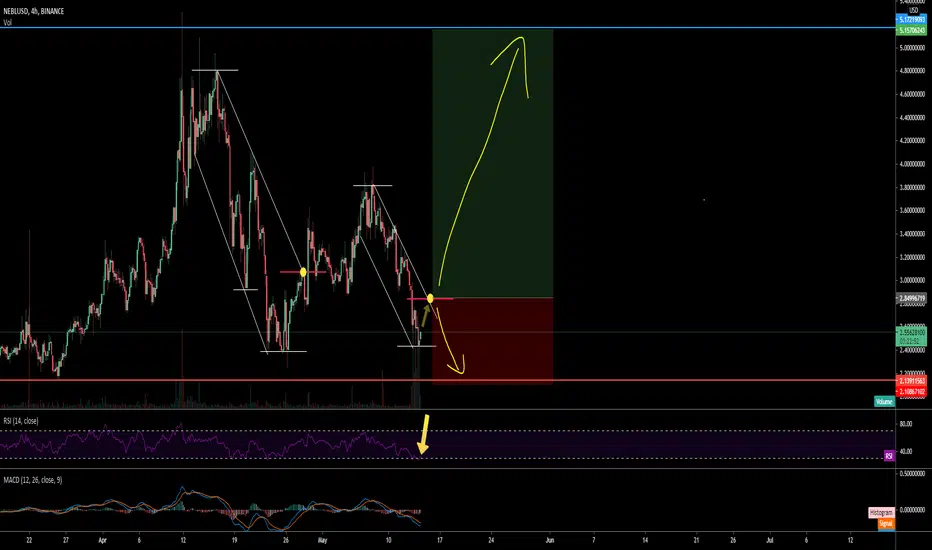Click the purple RSI tag on scale
The height and width of the screenshot is (550, 932).
pos(889,456)
